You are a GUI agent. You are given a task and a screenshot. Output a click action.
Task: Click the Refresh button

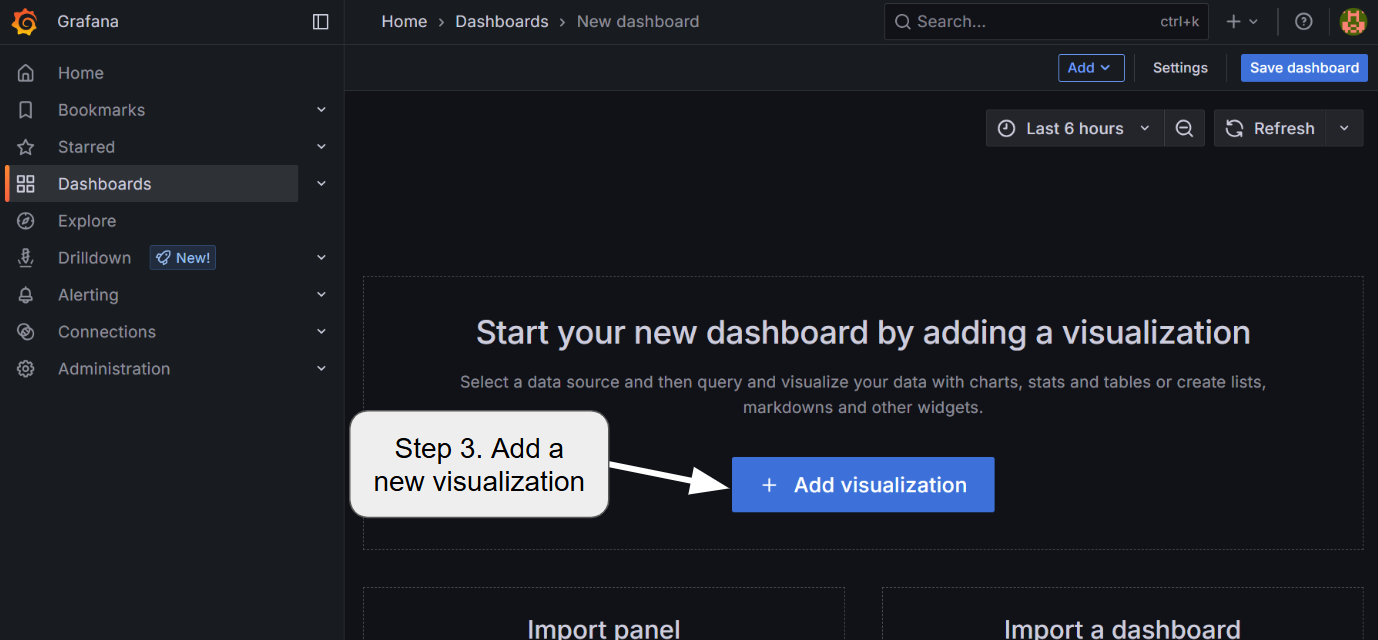(1270, 128)
